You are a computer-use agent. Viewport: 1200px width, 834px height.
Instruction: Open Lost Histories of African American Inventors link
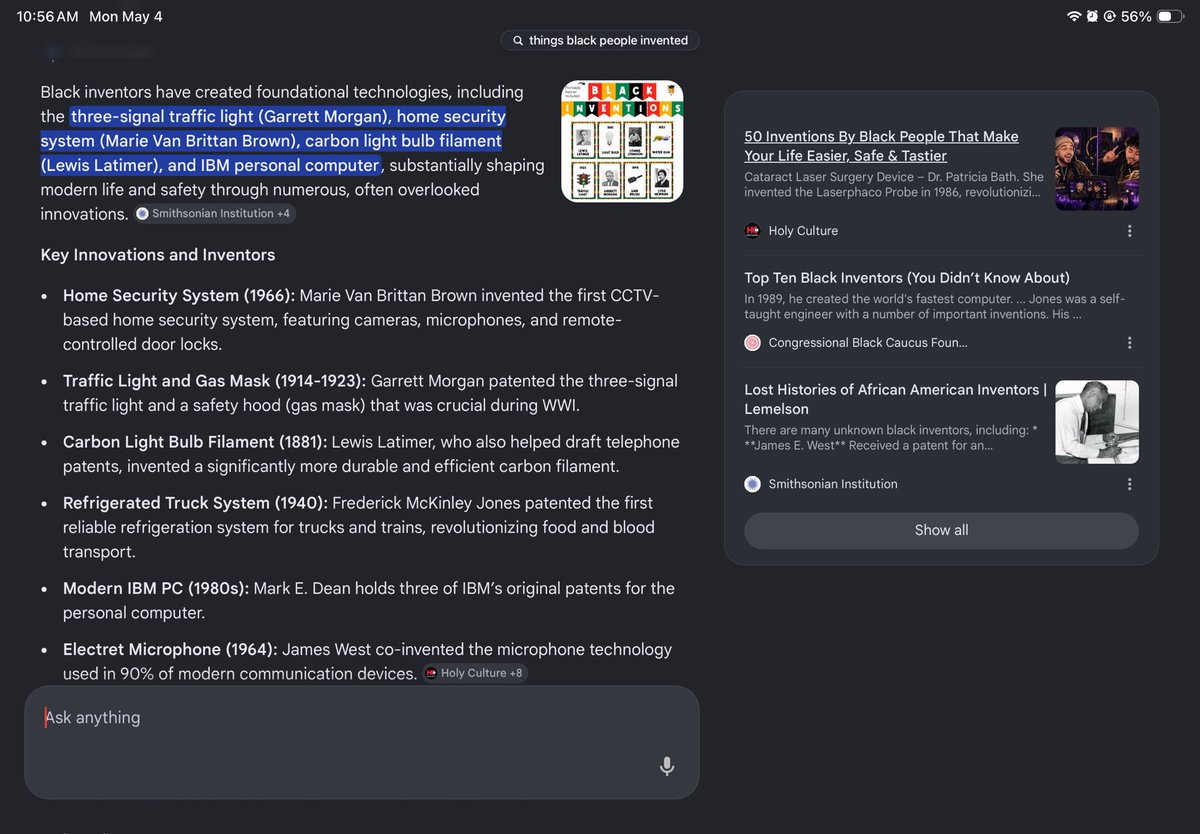pos(895,399)
